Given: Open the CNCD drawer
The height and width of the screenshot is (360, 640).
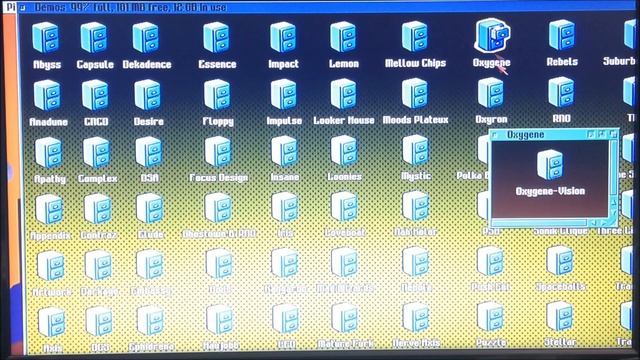Looking at the screenshot, I should pos(96,96).
